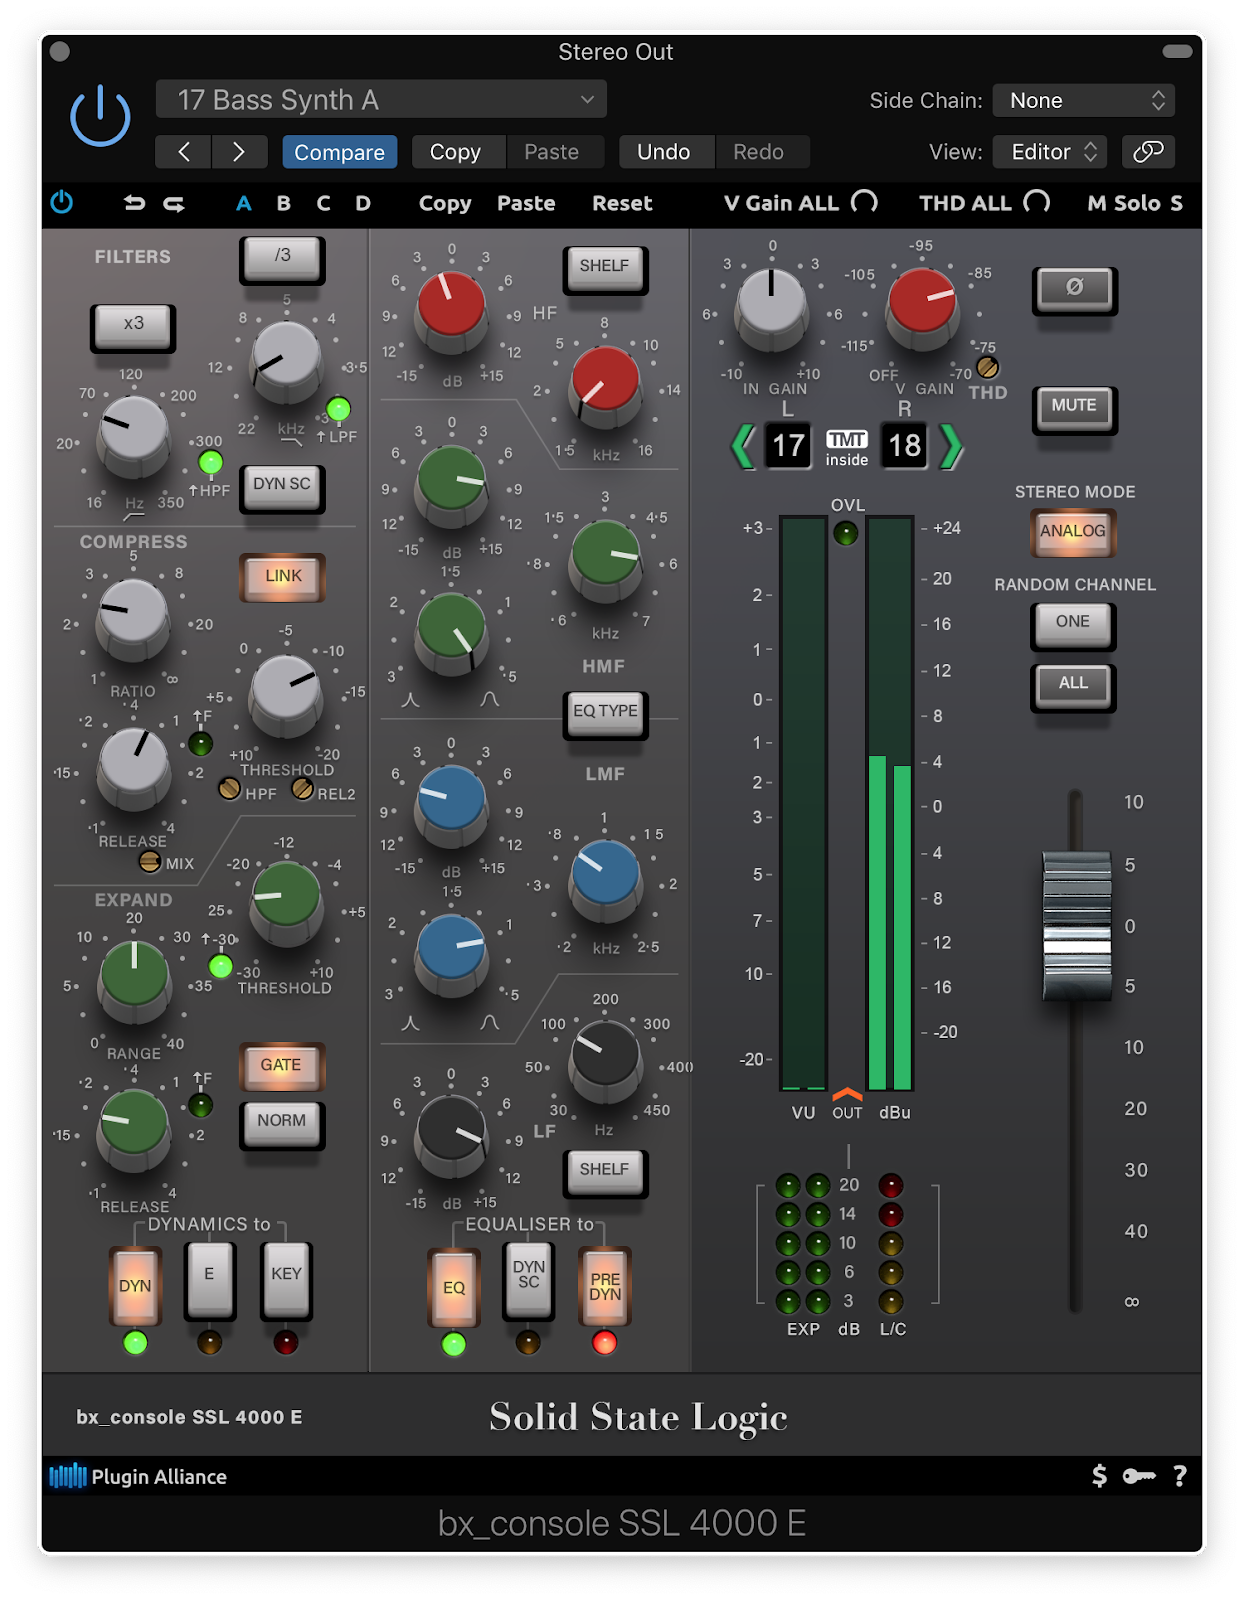Screen dimensions: 1244x1600
Task: Go to next preset arrow
Action: 238,152
